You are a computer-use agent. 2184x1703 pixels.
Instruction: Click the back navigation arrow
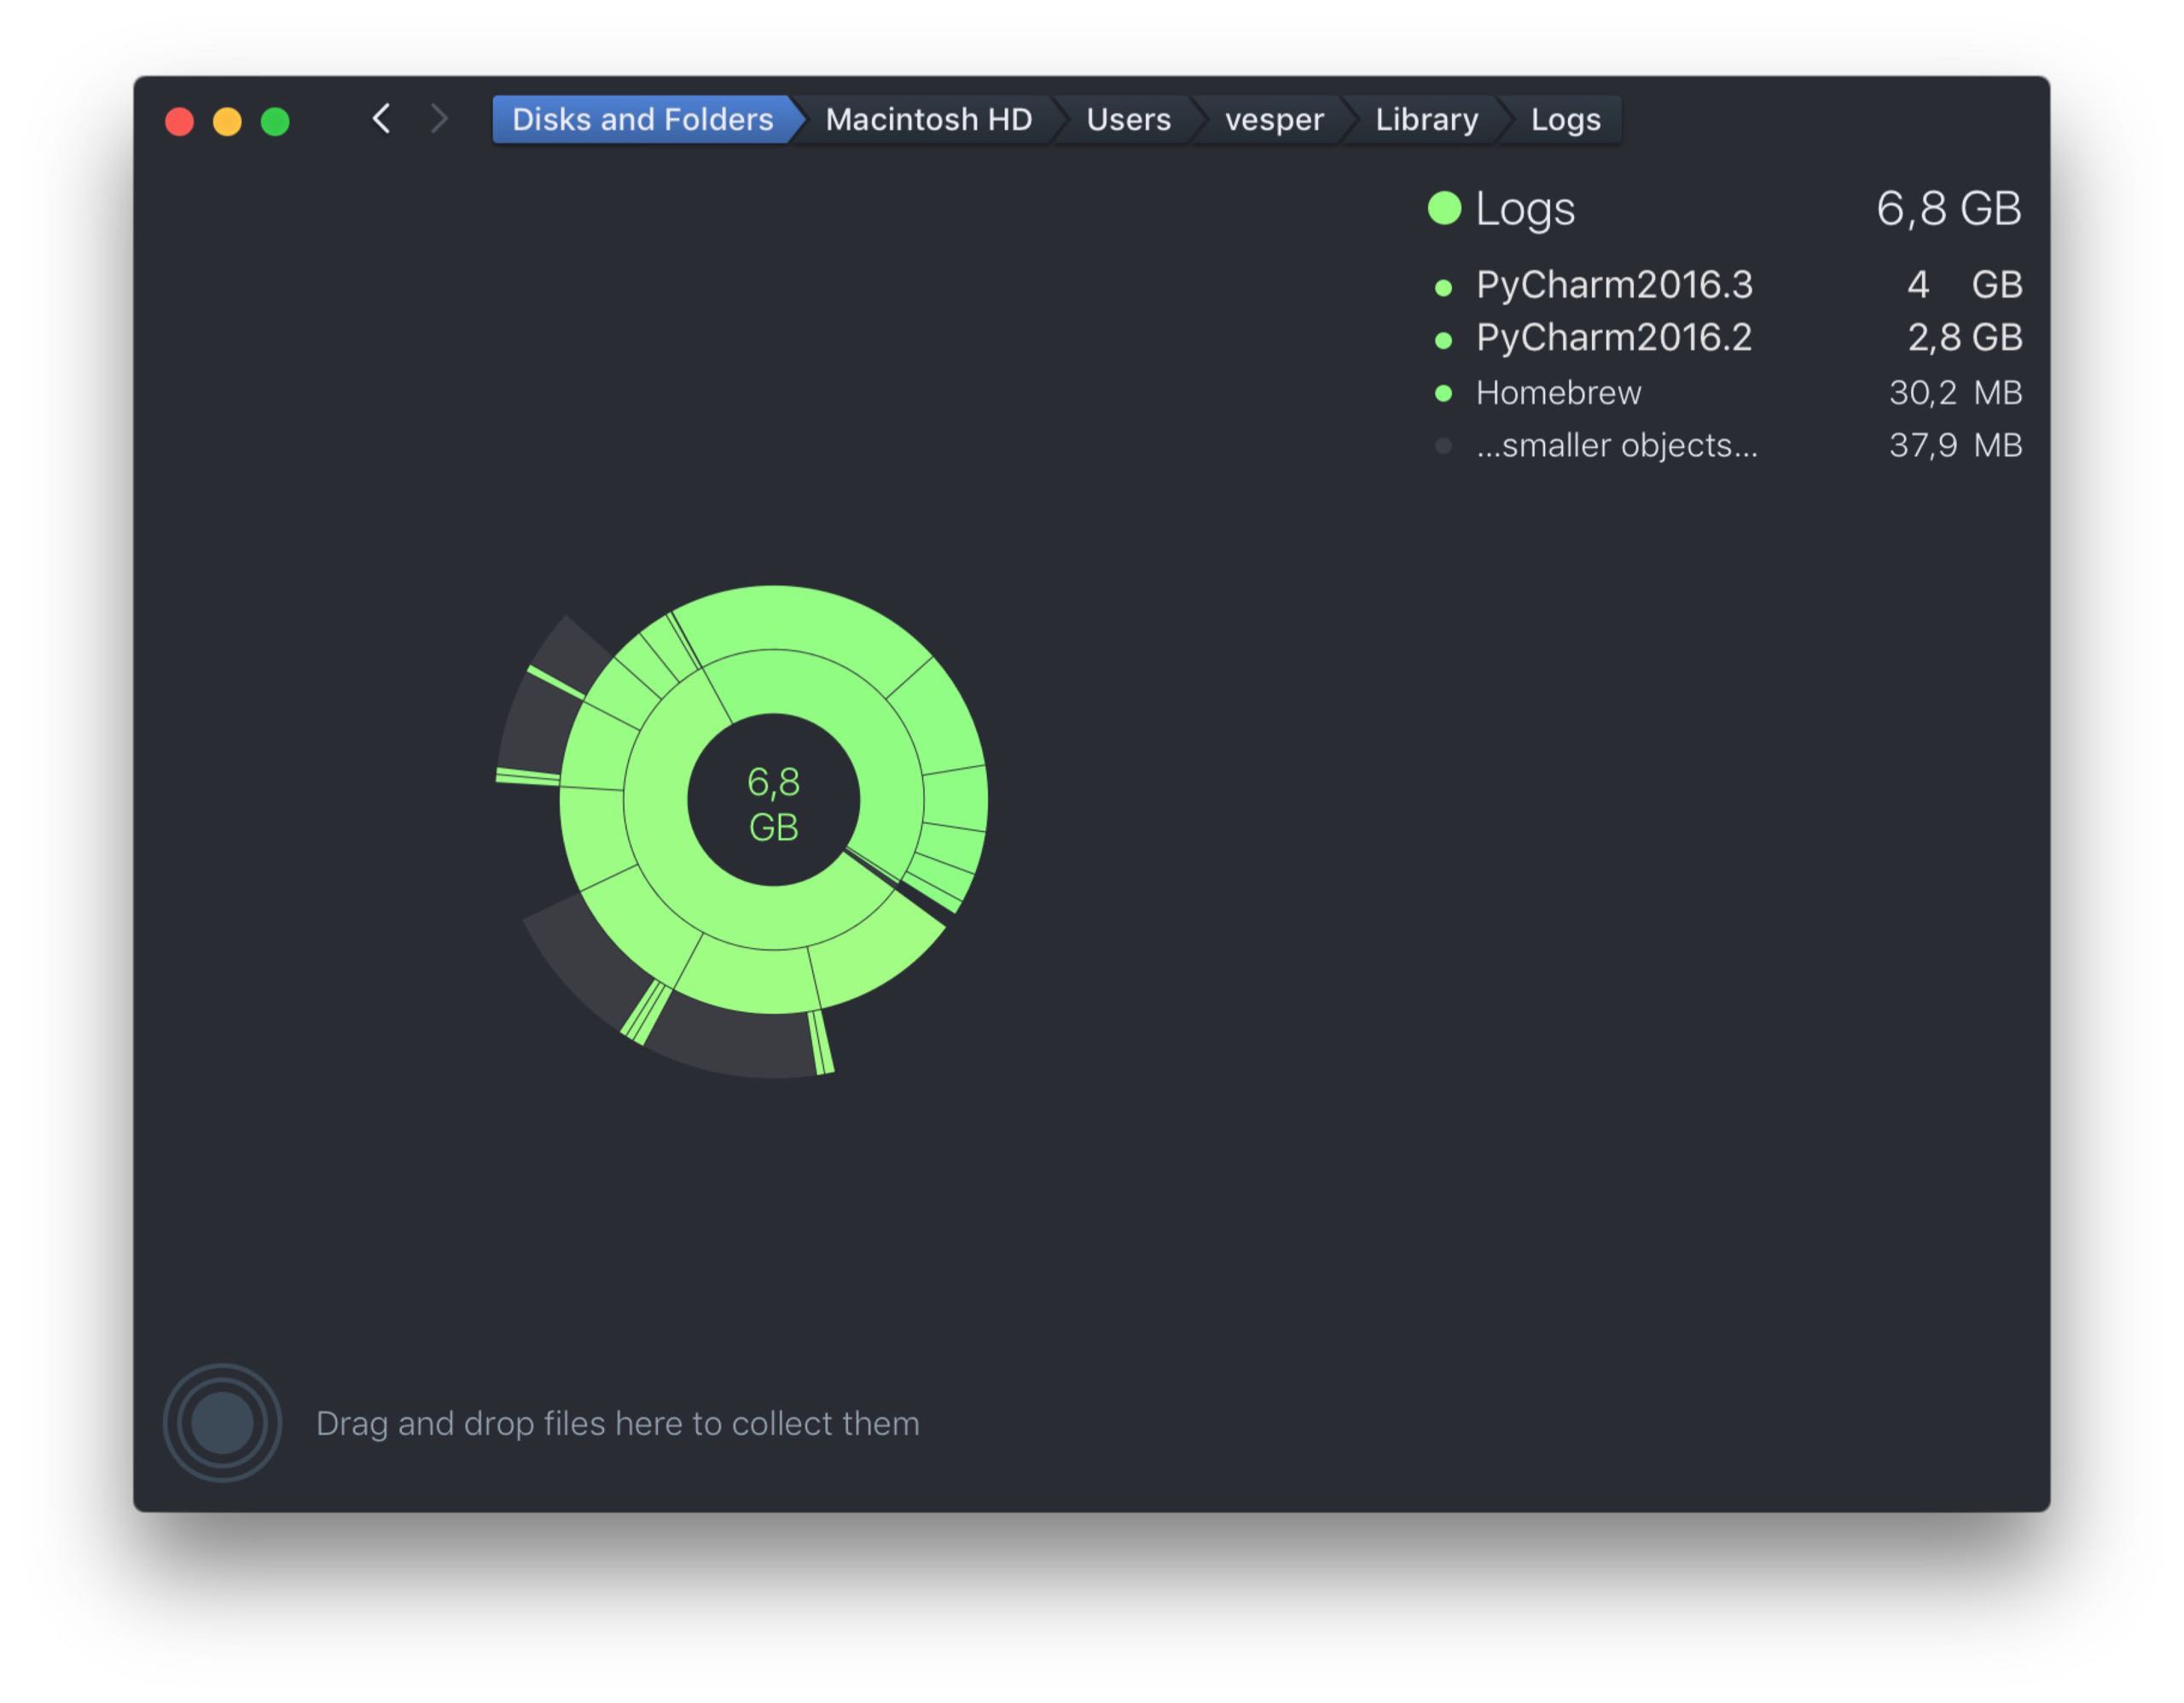click(381, 119)
